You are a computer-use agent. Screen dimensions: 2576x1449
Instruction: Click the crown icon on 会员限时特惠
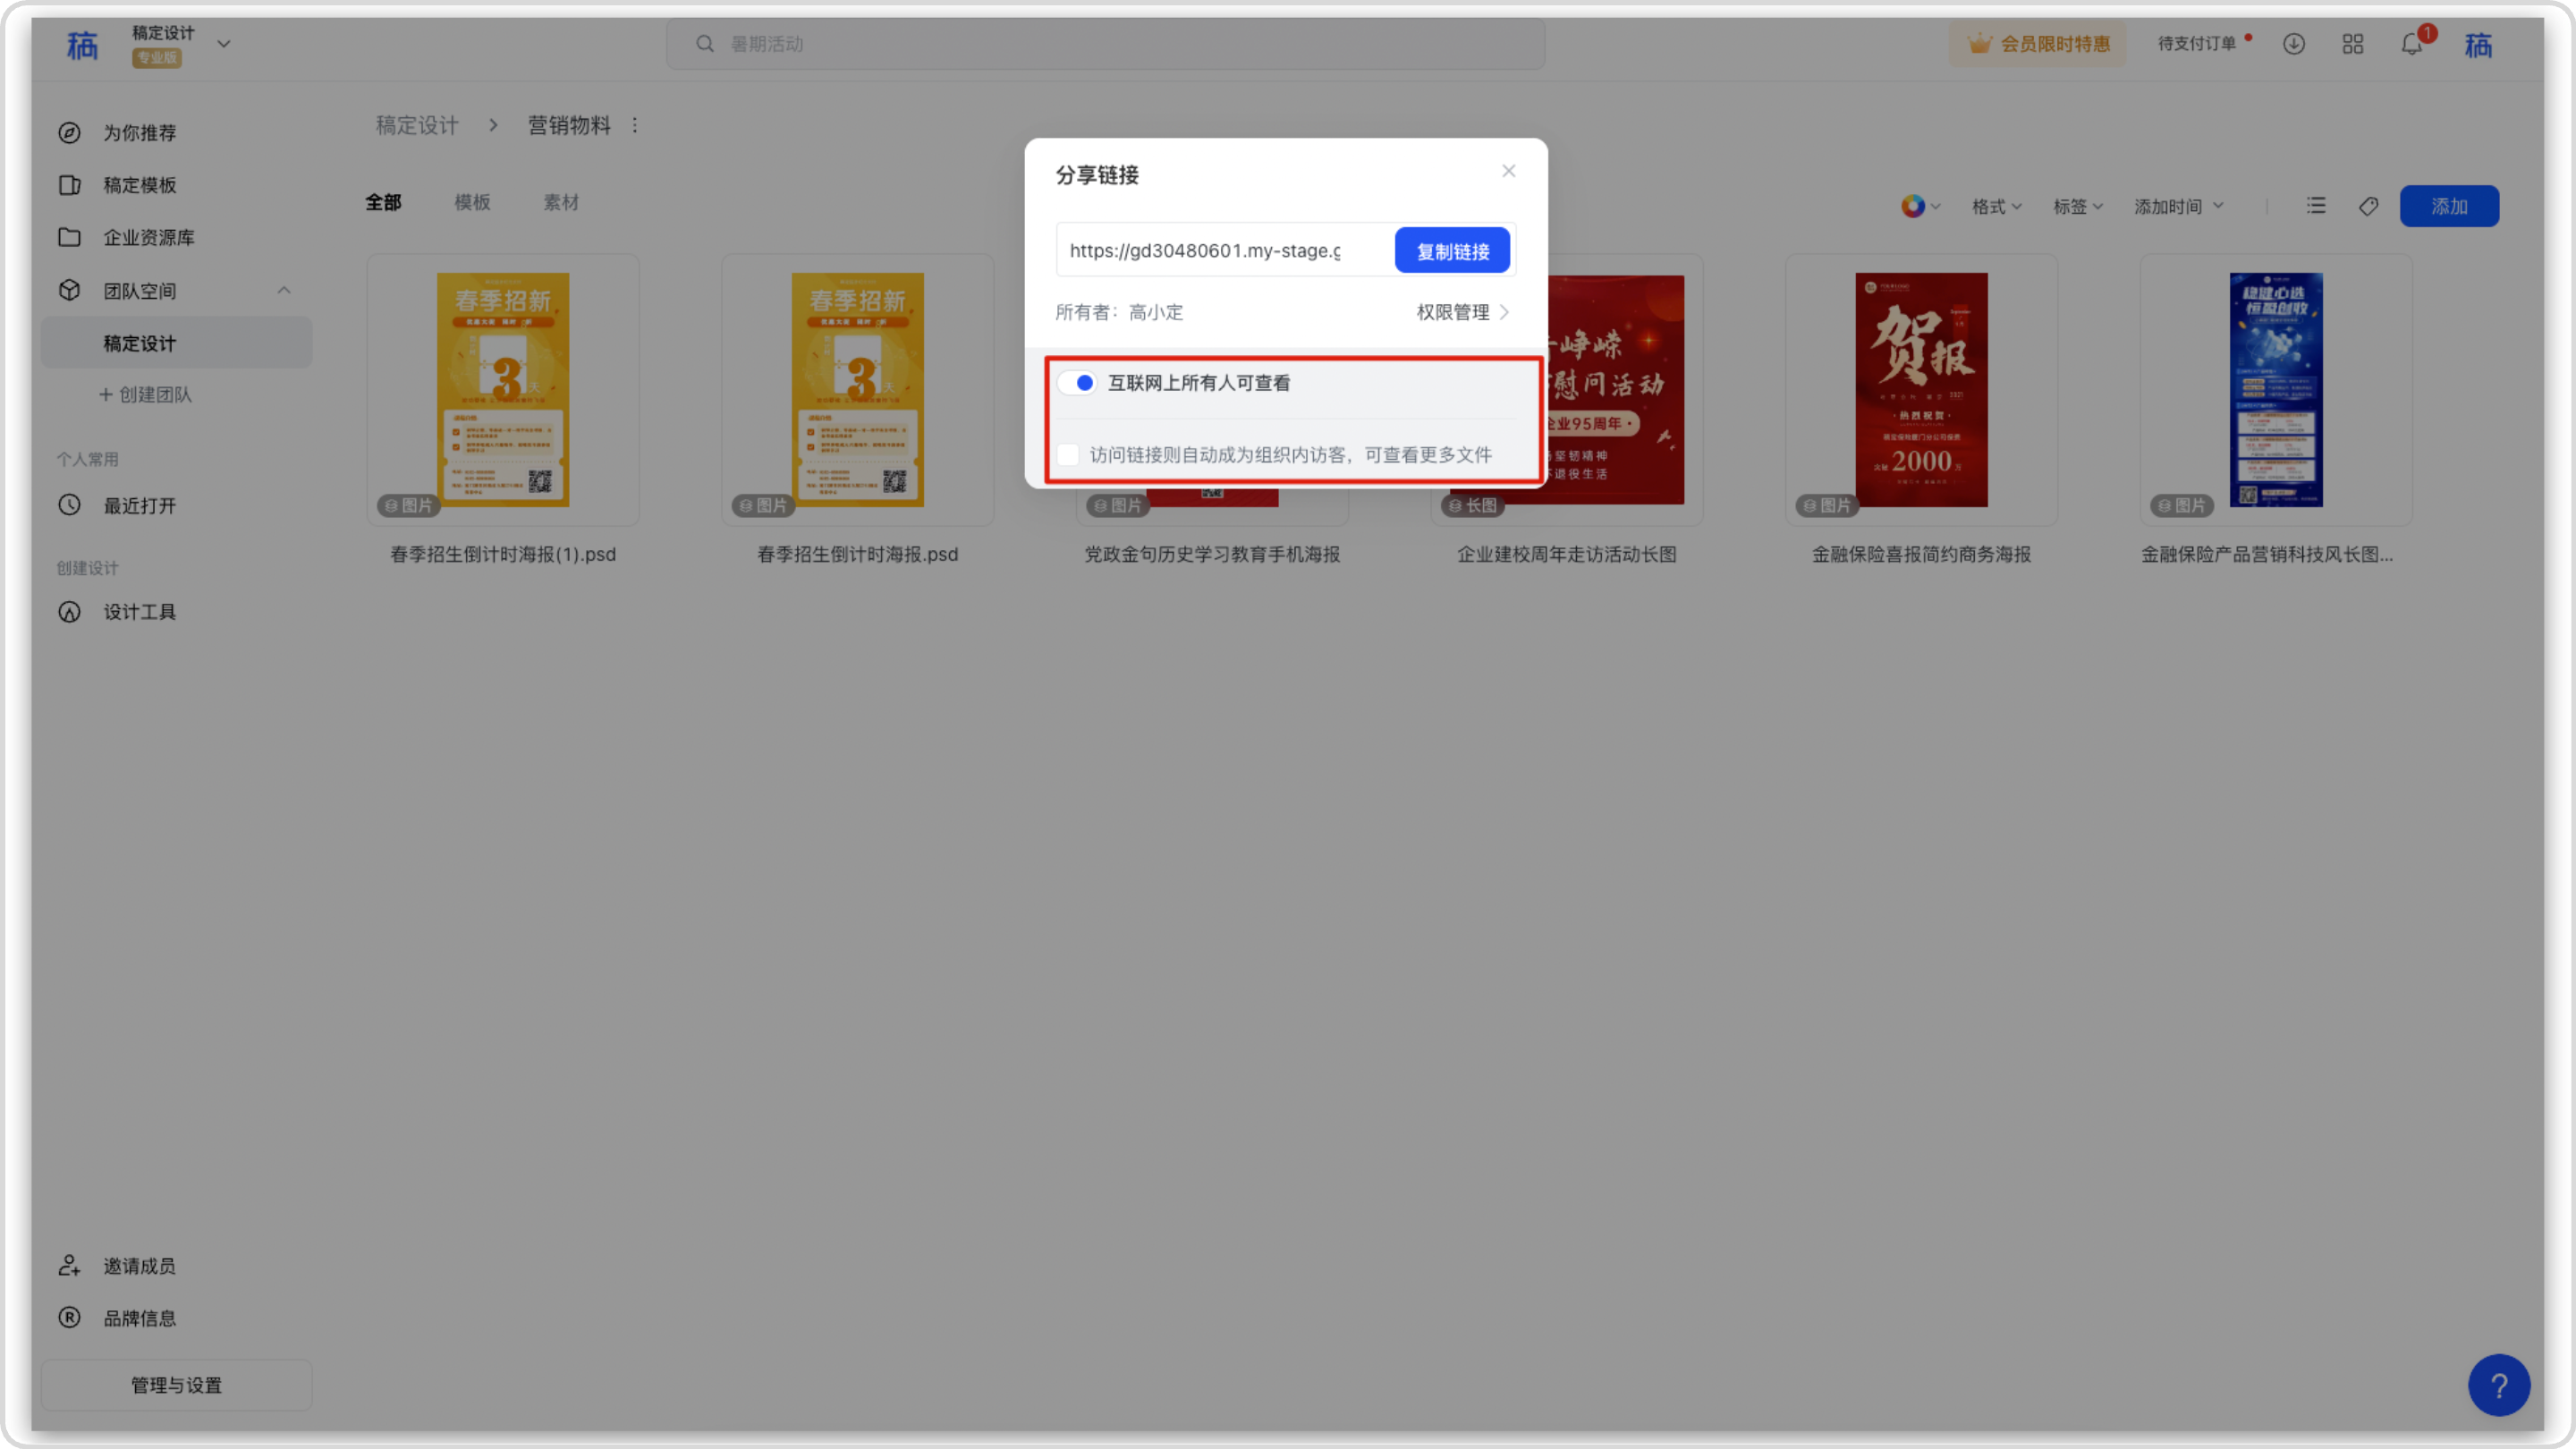(x=1979, y=44)
